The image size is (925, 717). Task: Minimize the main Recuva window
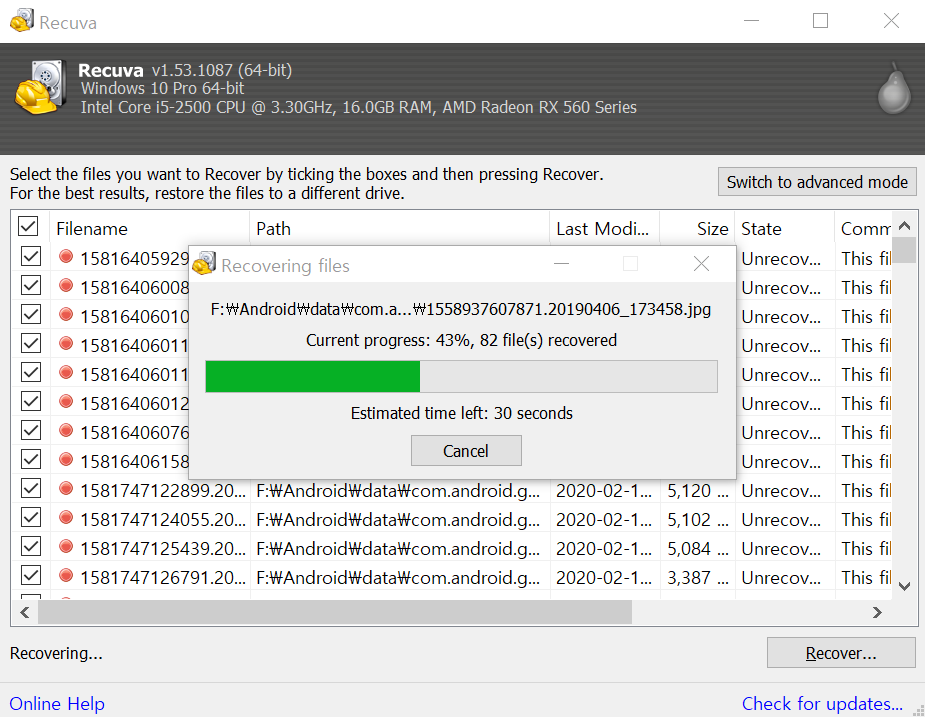point(752,21)
